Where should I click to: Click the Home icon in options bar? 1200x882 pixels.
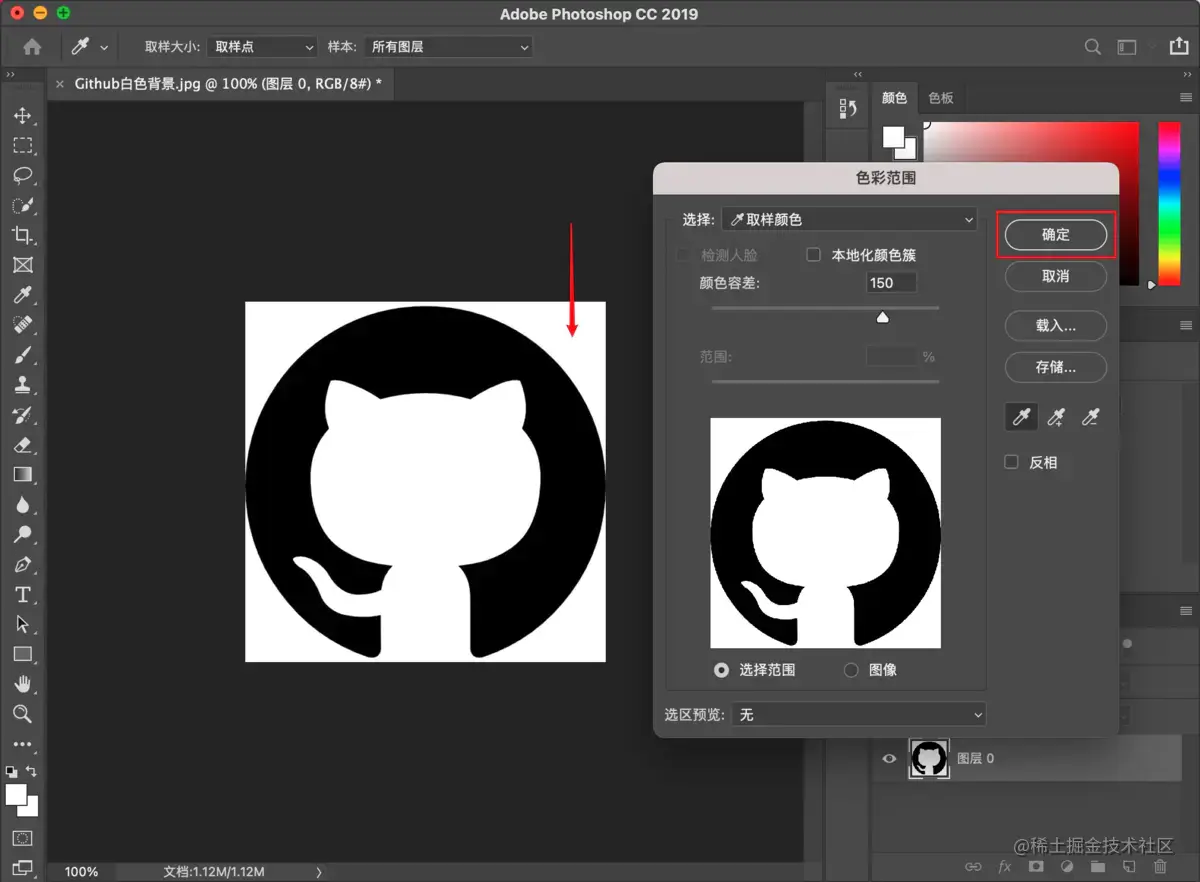tap(32, 47)
